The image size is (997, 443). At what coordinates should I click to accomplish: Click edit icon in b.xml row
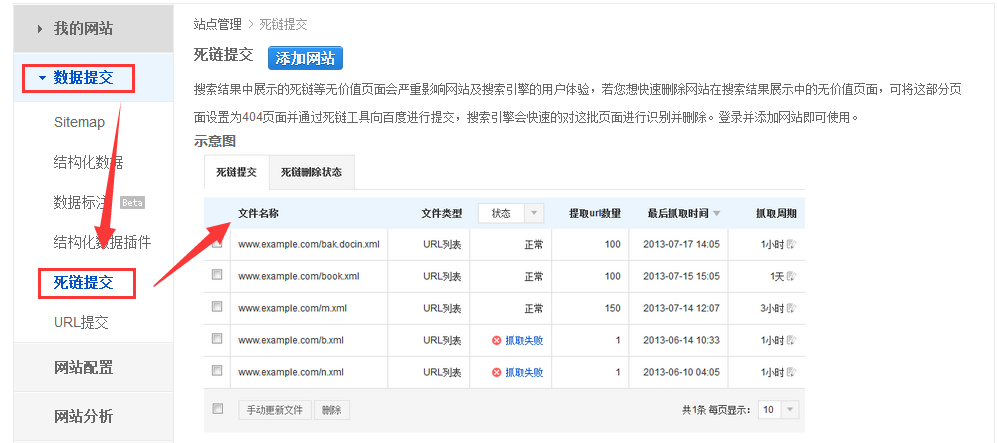791,340
